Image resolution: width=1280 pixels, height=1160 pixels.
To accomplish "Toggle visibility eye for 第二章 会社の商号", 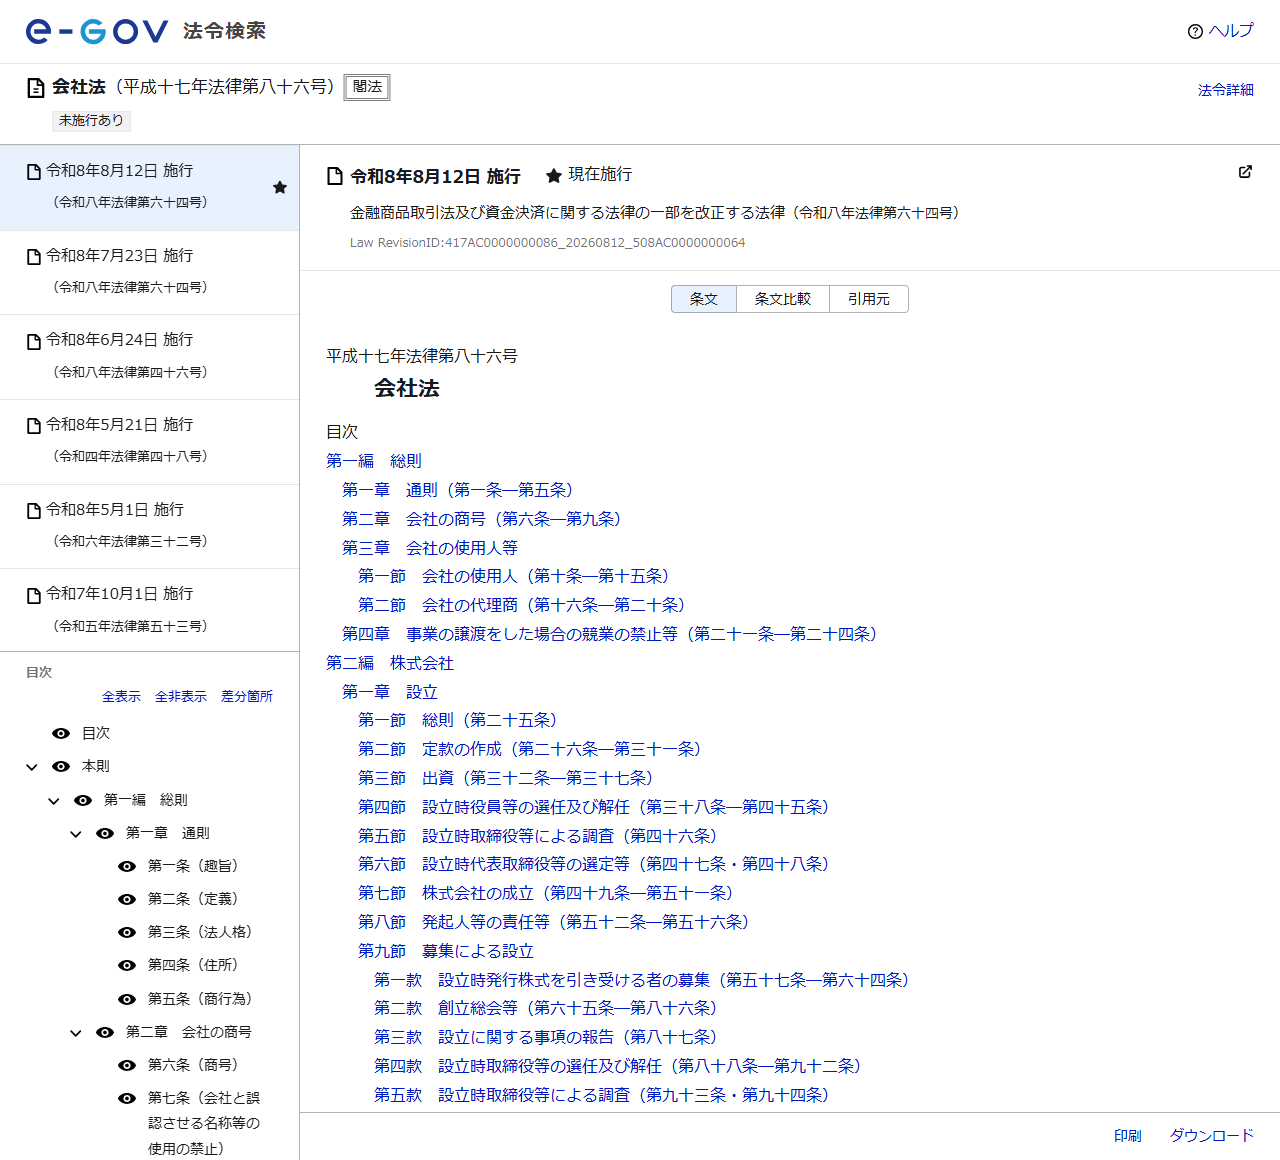I will (105, 1032).
